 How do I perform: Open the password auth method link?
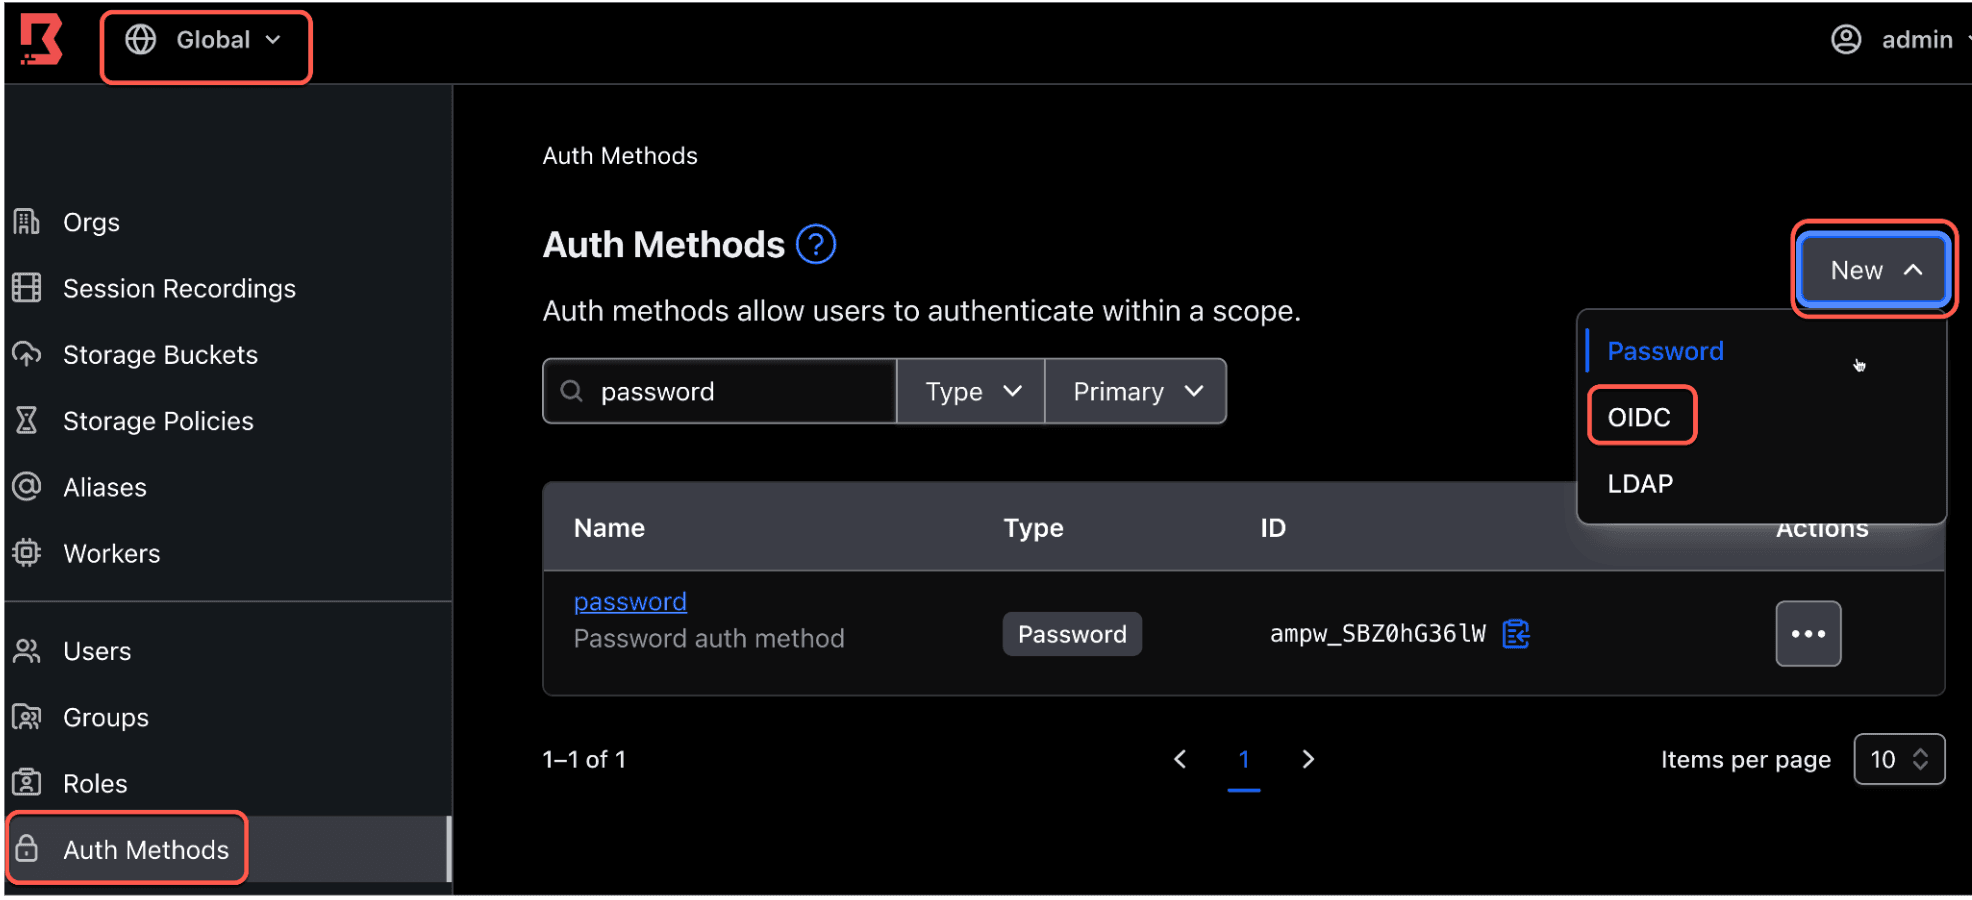[630, 601]
